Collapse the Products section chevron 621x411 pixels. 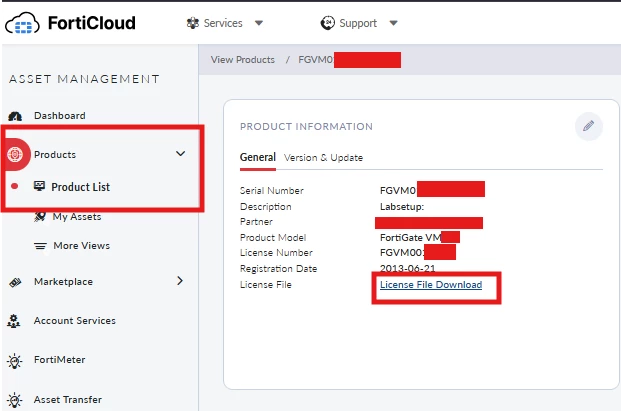[x=180, y=154]
